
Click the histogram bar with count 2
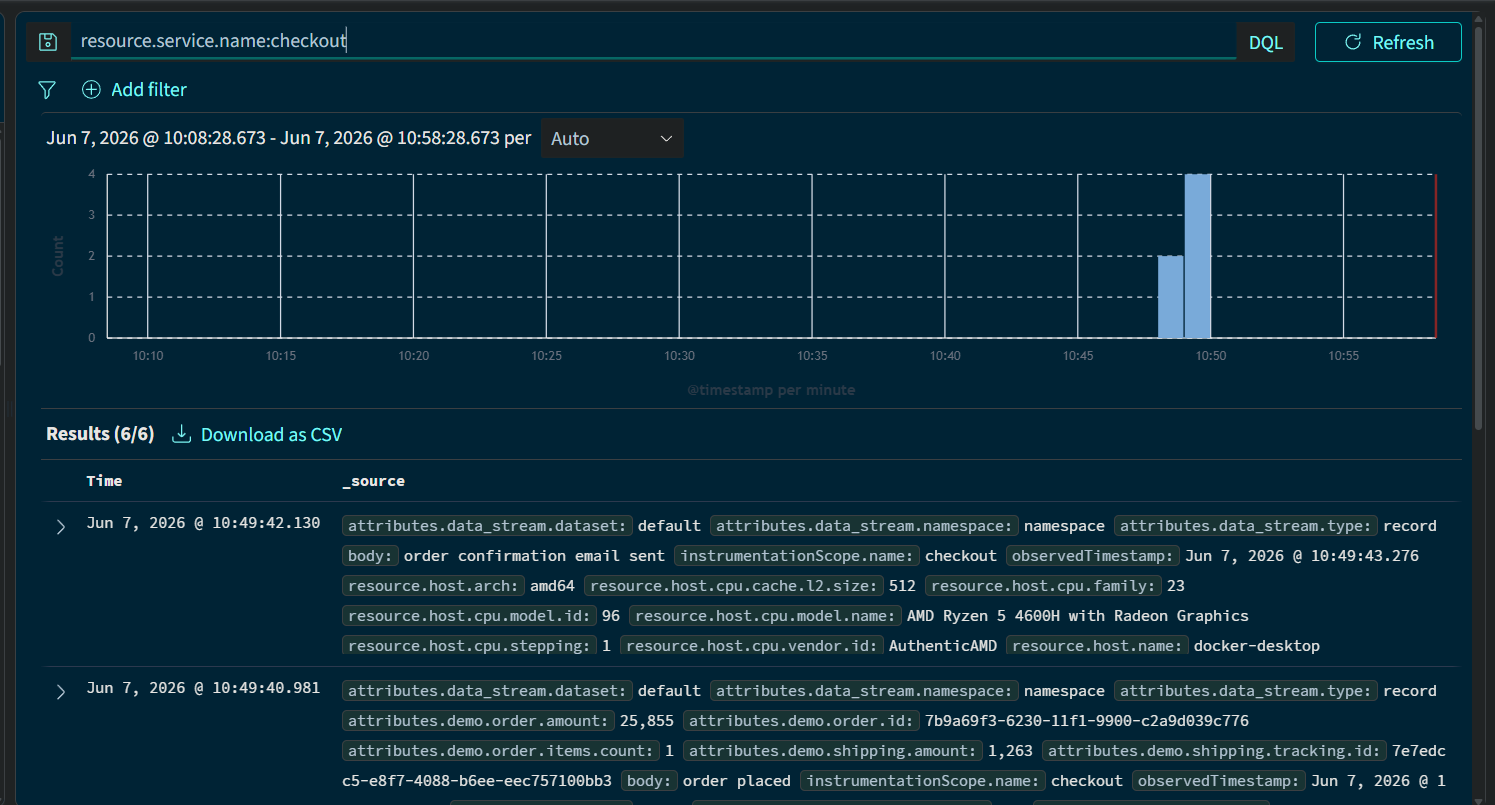pyautogui.click(x=1170, y=297)
